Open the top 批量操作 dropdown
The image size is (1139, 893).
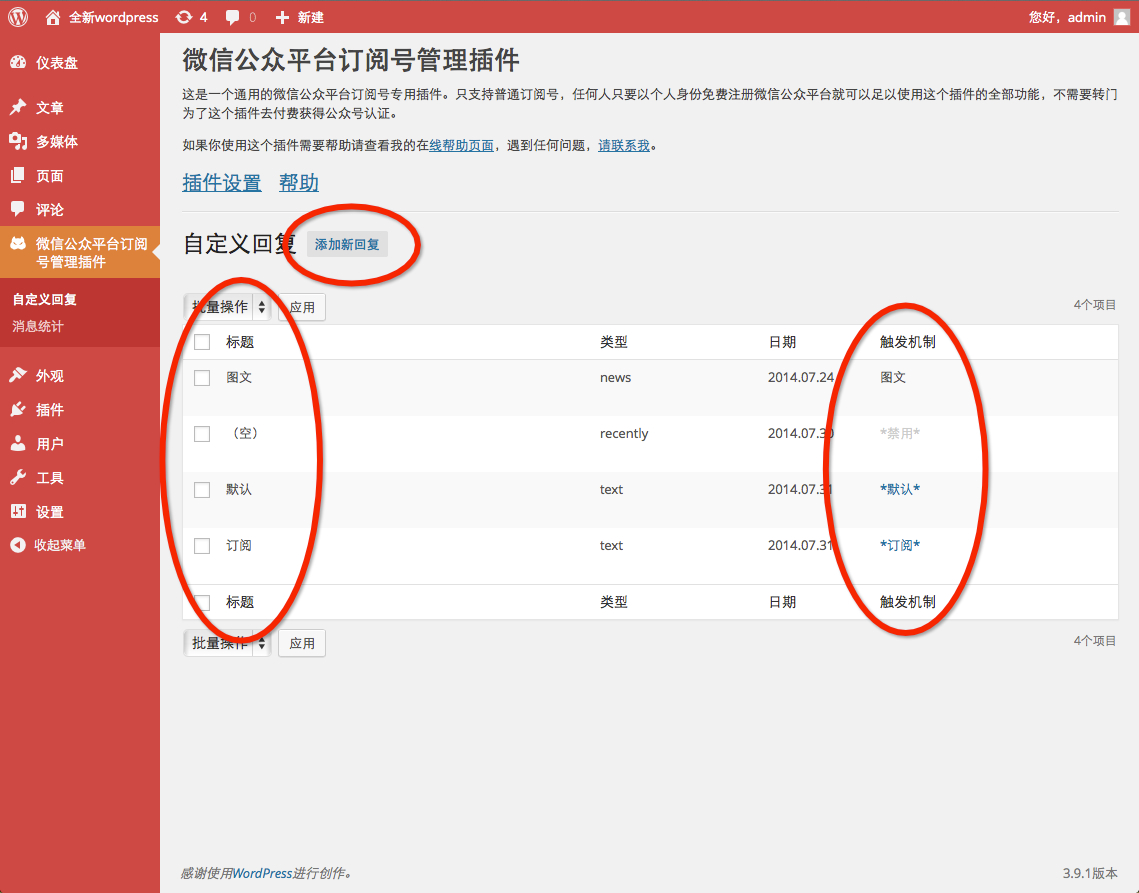pyautogui.click(x=227, y=307)
